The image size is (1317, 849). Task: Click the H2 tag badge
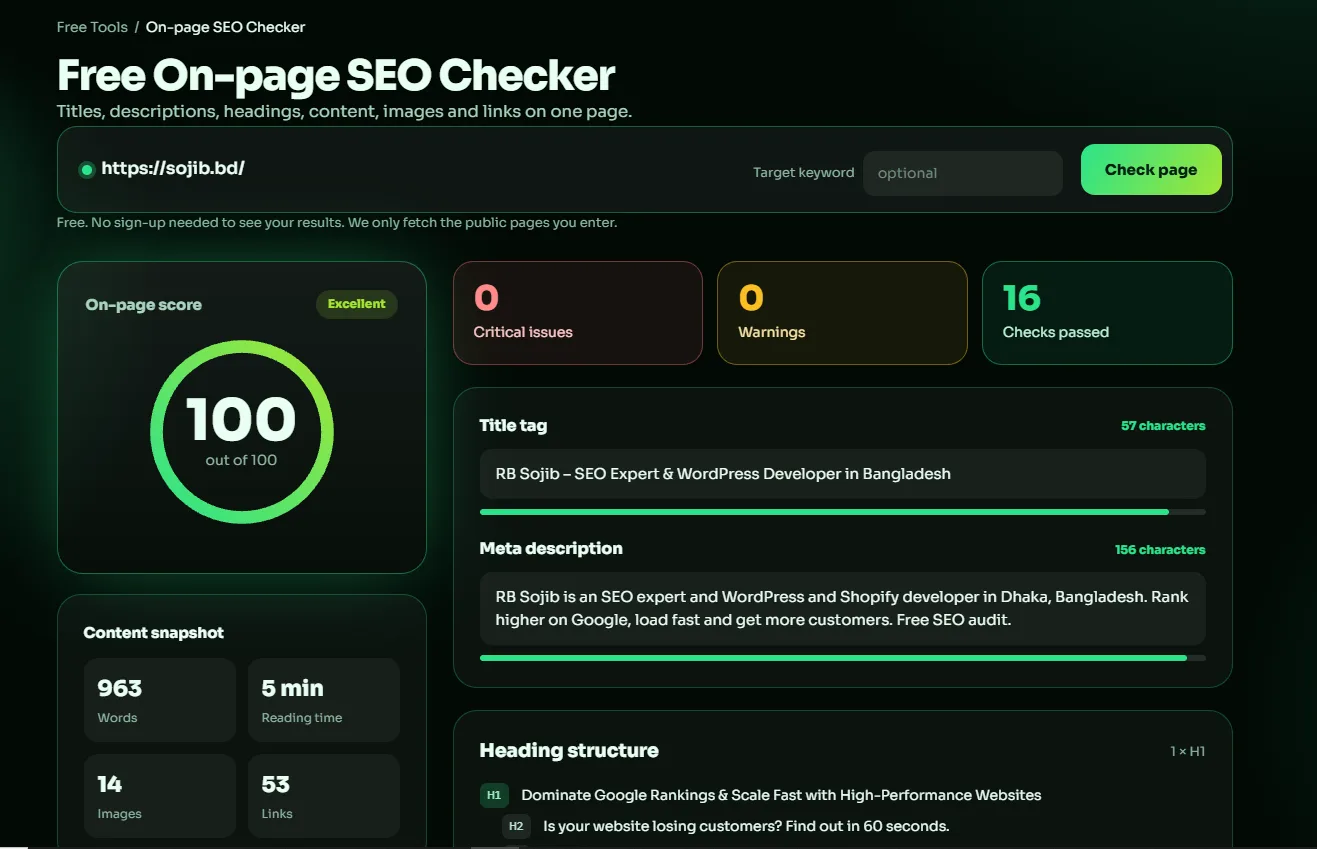click(x=516, y=826)
